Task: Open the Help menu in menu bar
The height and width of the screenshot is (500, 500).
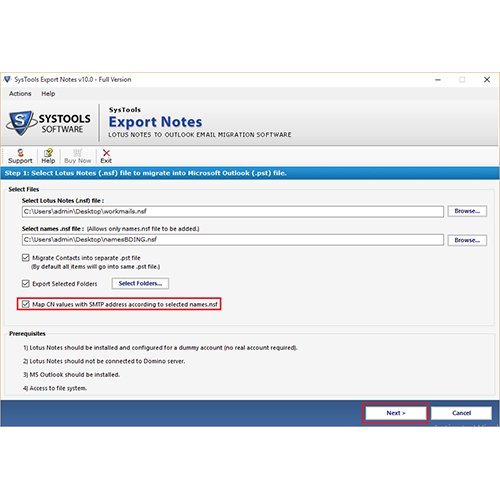Action: click(48, 94)
